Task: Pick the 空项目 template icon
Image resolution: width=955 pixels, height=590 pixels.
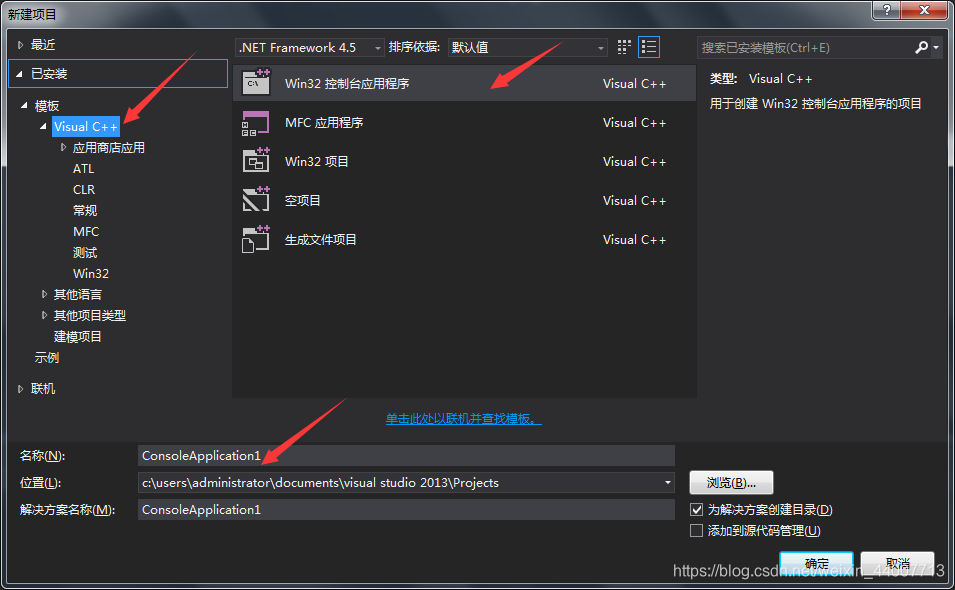Action: point(256,200)
